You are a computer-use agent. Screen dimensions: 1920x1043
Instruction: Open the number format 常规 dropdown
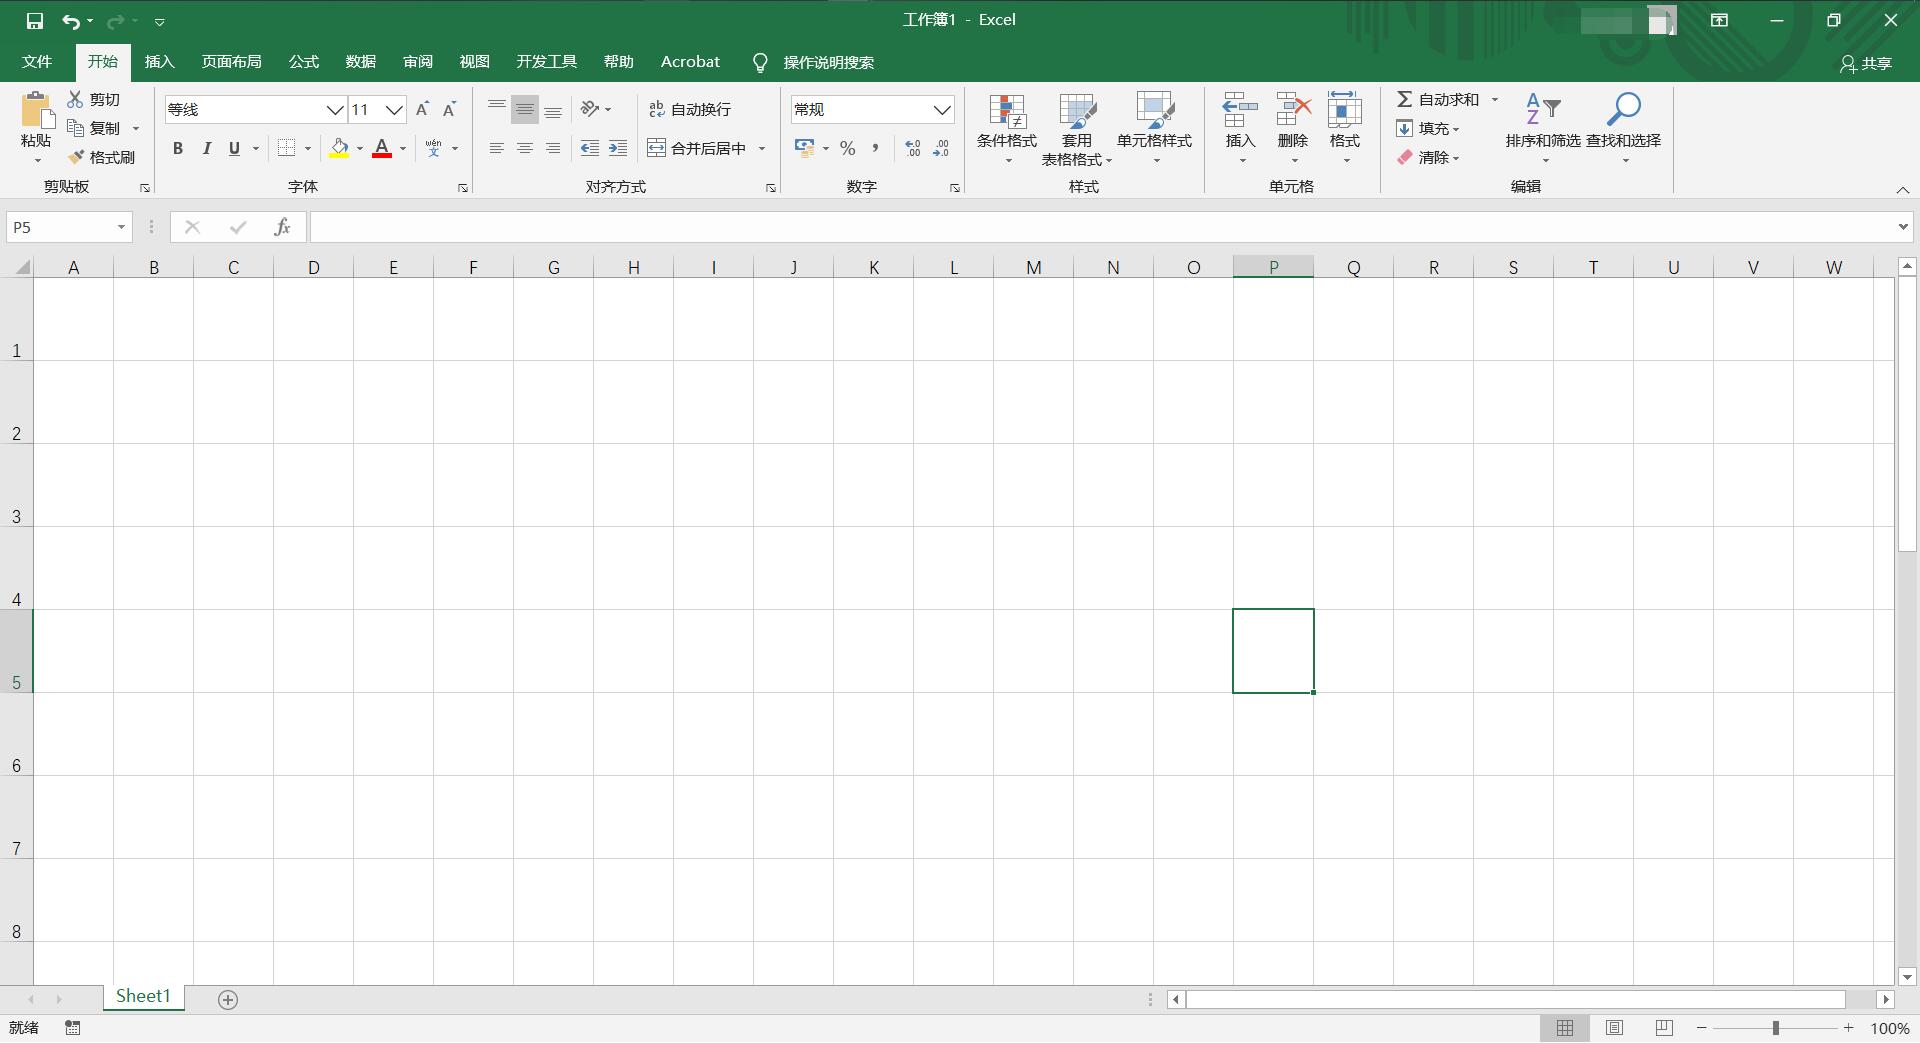(942, 109)
